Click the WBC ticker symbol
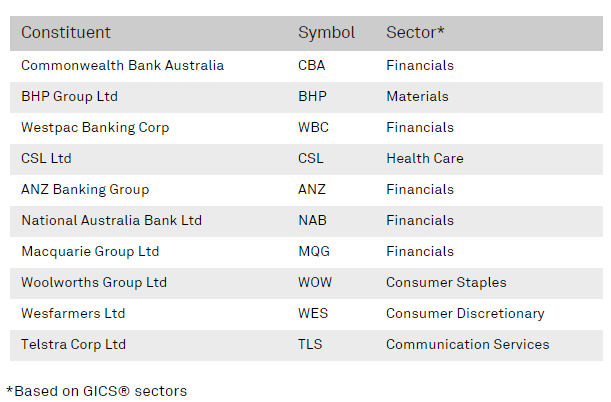The image size is (611, 402). click(313, 127)
